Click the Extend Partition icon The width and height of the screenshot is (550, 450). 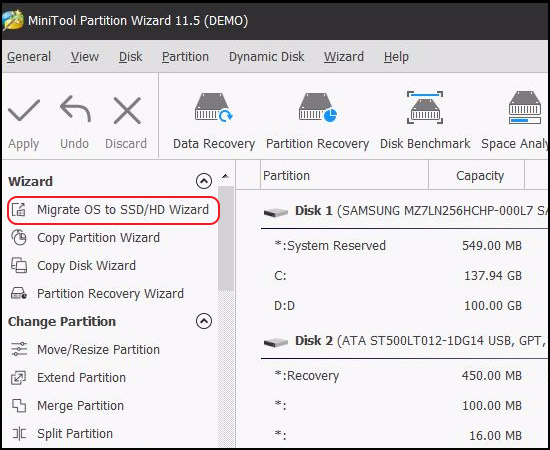pyautogui.click(x=19, y=377)
